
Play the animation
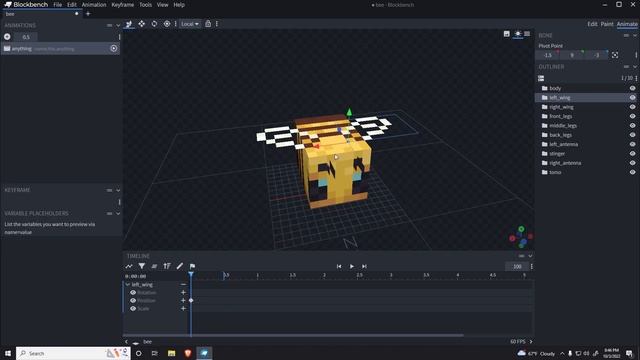point(352,267)
